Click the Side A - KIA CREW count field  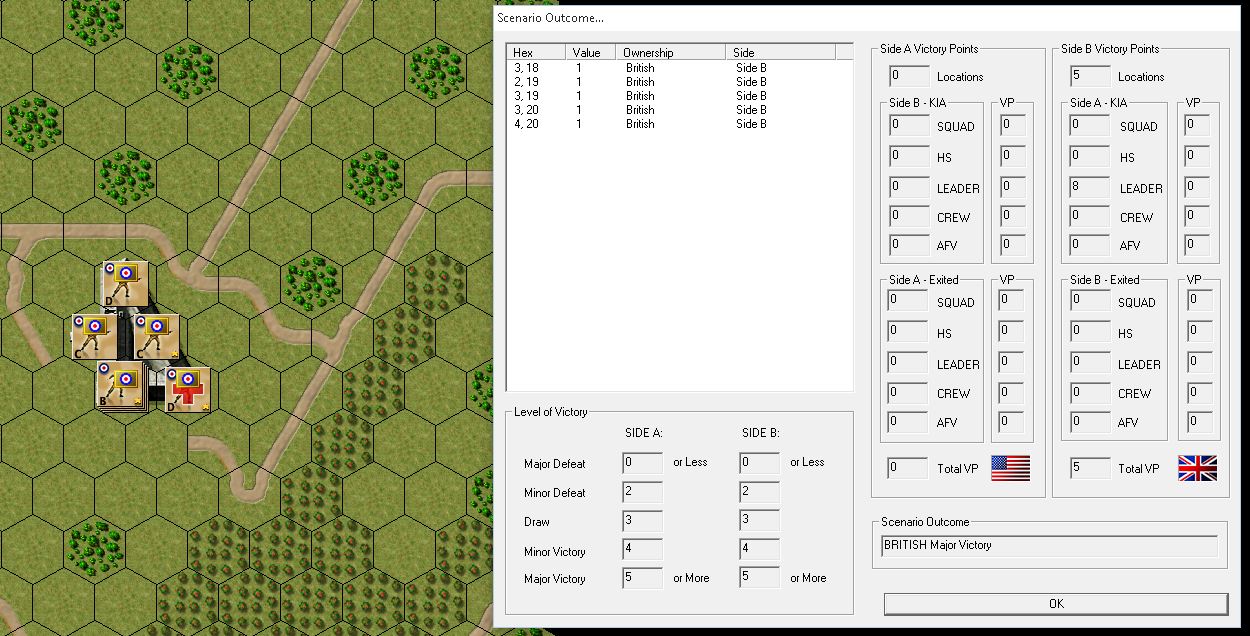coord(1090,216)
